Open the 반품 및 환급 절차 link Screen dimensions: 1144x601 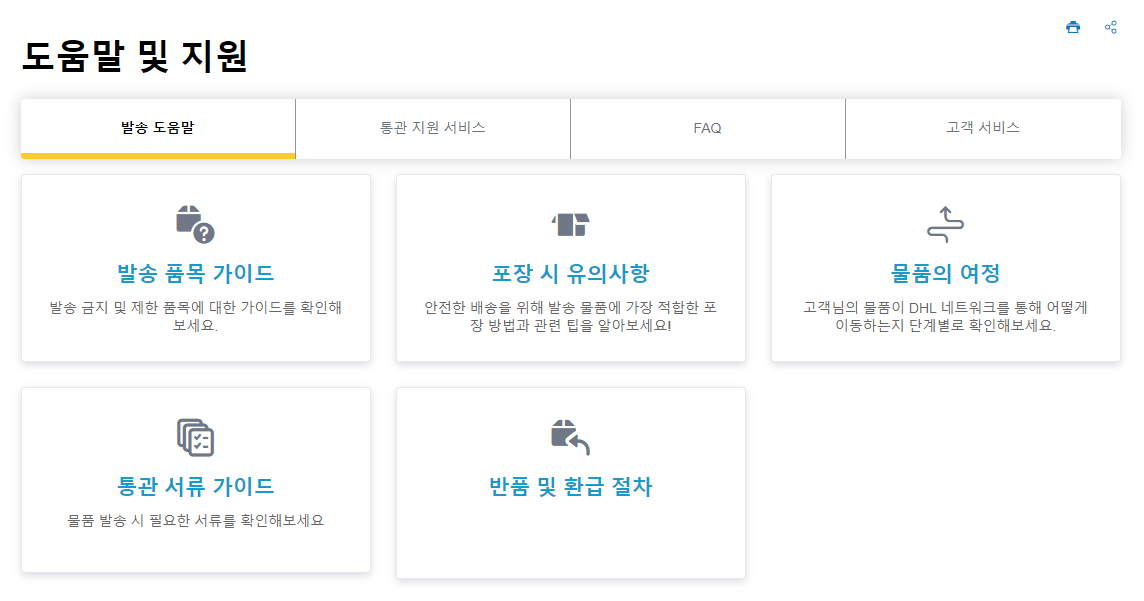571,486
